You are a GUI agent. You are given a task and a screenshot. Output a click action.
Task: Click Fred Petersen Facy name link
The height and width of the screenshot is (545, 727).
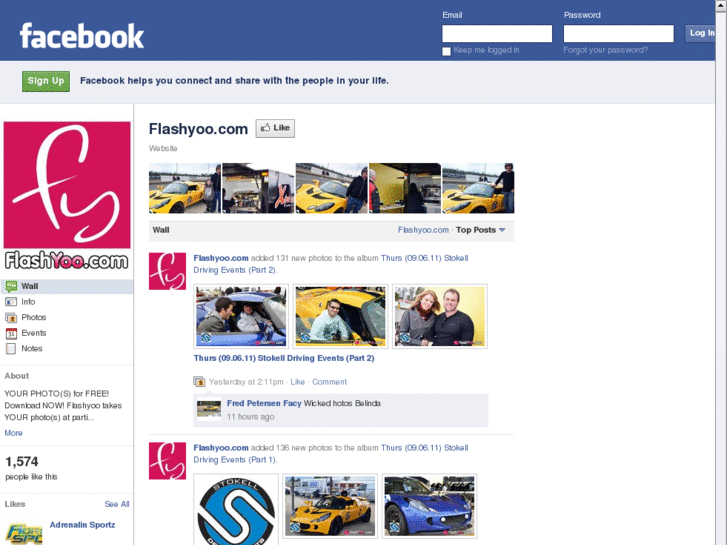tap(264, 403)
